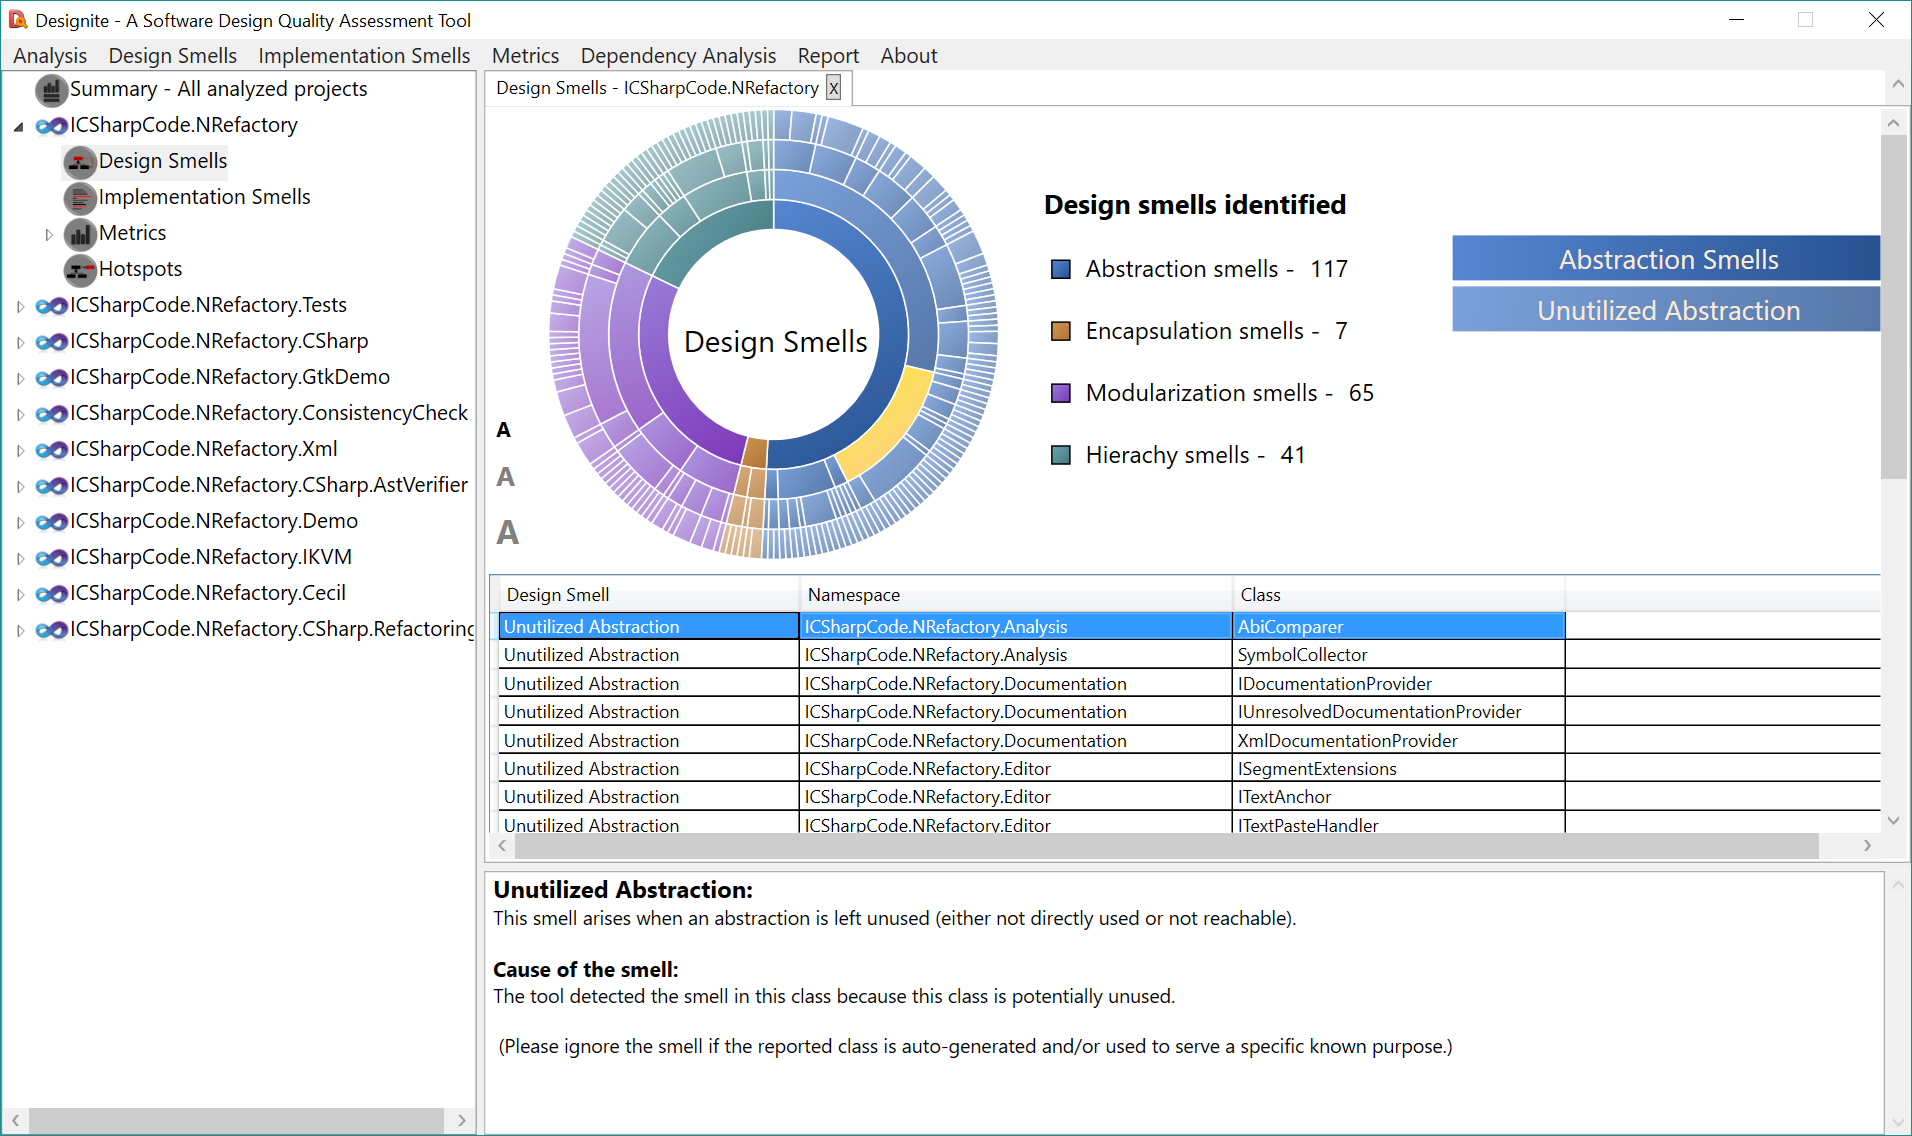1912x1136 pixels.
Task: Click the Abstraction Smells button
Action: [1665, 259]
